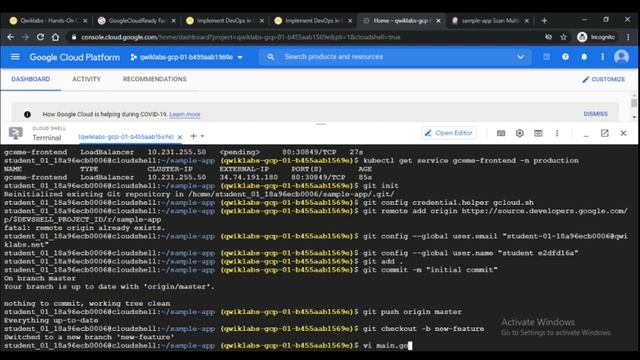
Task: Switch to the GoogleCloudReady browser tab
Action: (x=135, y=20)
